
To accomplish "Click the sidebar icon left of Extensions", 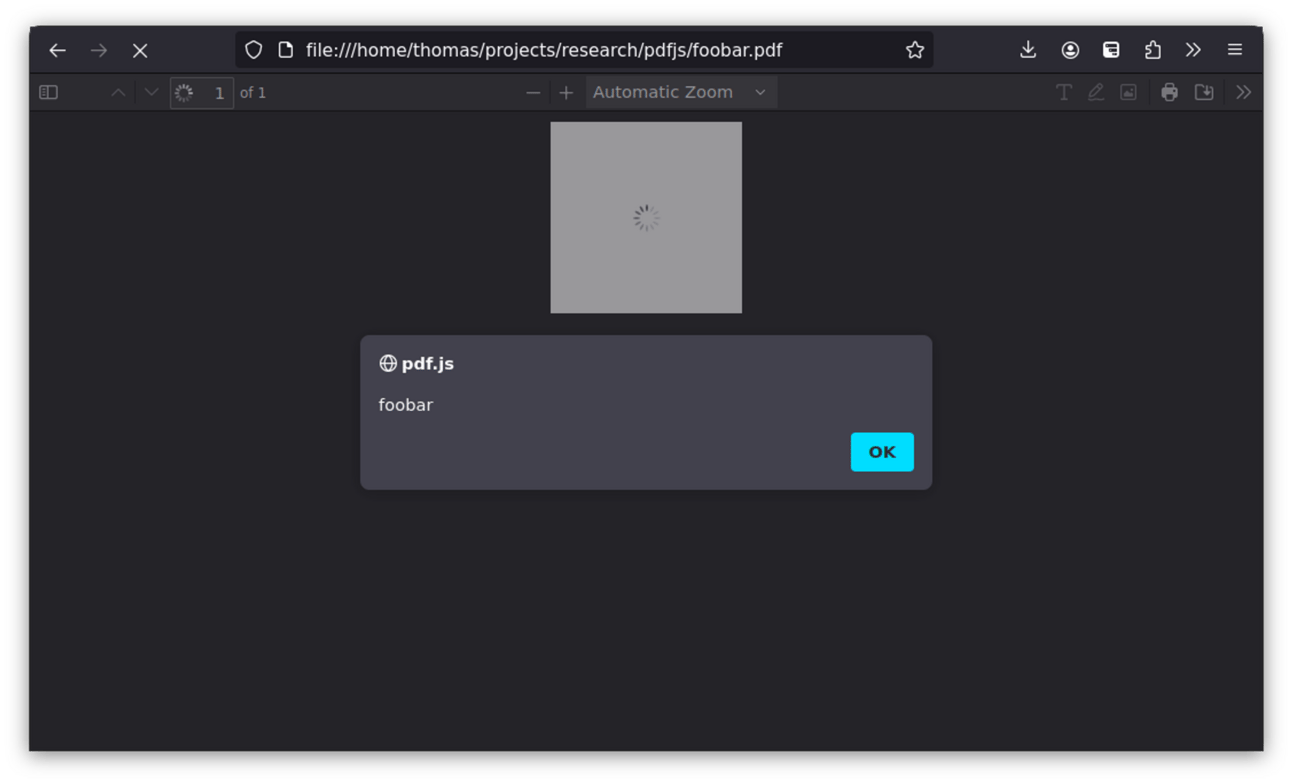I will [x=1111, y=50].
